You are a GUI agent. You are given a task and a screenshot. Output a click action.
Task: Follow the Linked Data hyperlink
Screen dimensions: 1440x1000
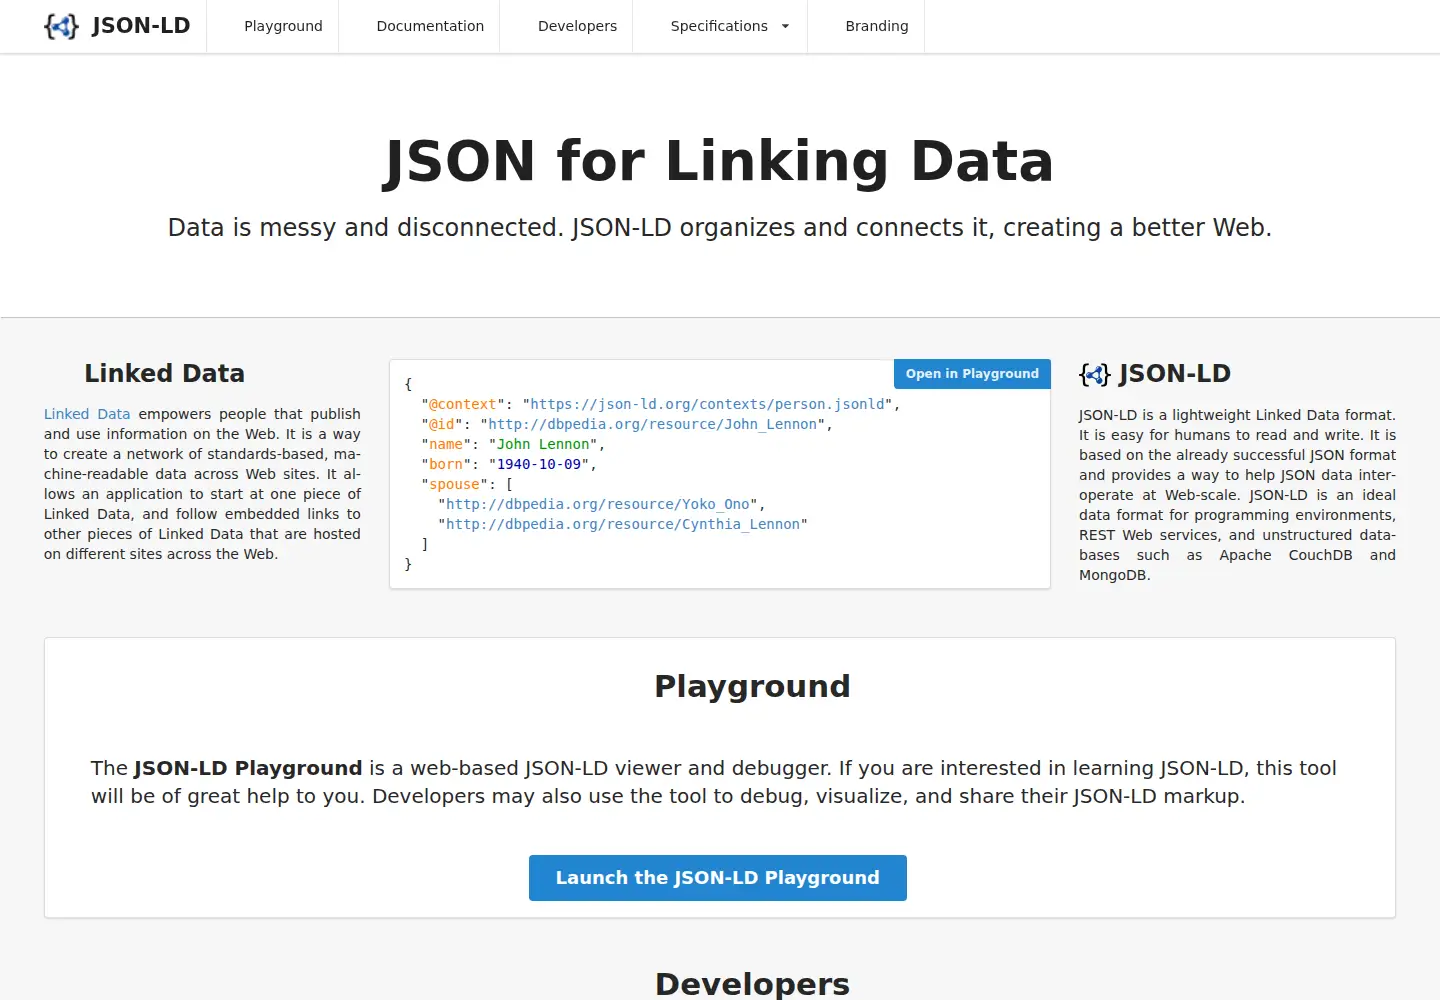click(x=87, y=414)
